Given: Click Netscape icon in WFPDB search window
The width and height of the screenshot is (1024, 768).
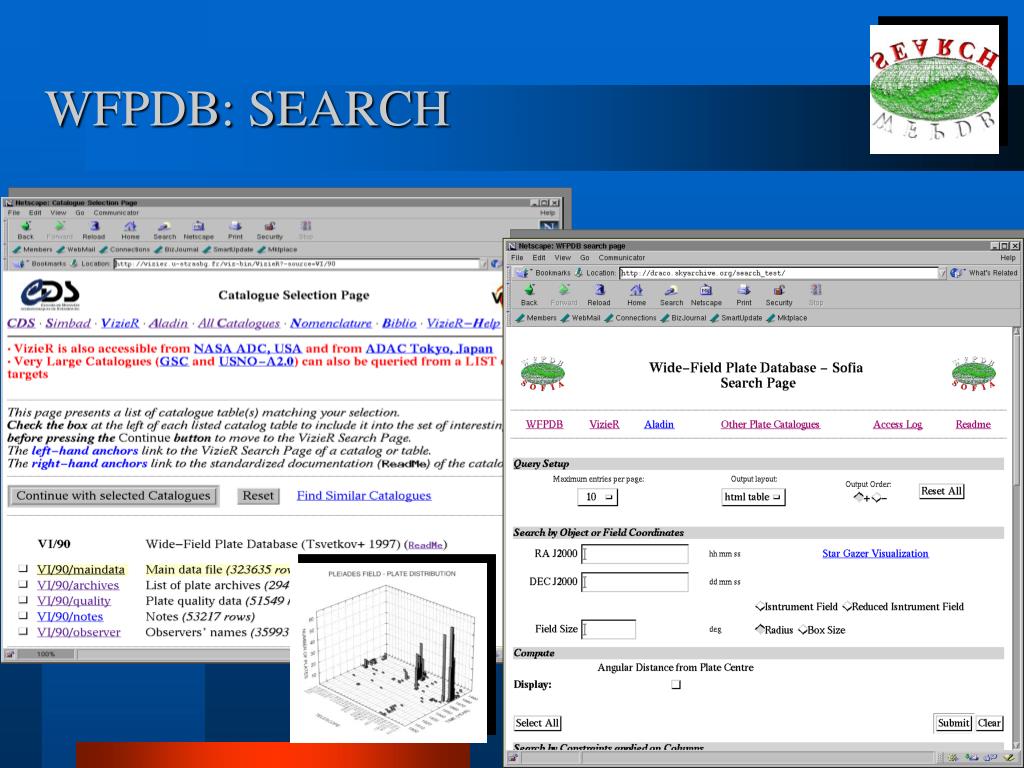Looking at the screenshot, I should click(x=706, y=295).
